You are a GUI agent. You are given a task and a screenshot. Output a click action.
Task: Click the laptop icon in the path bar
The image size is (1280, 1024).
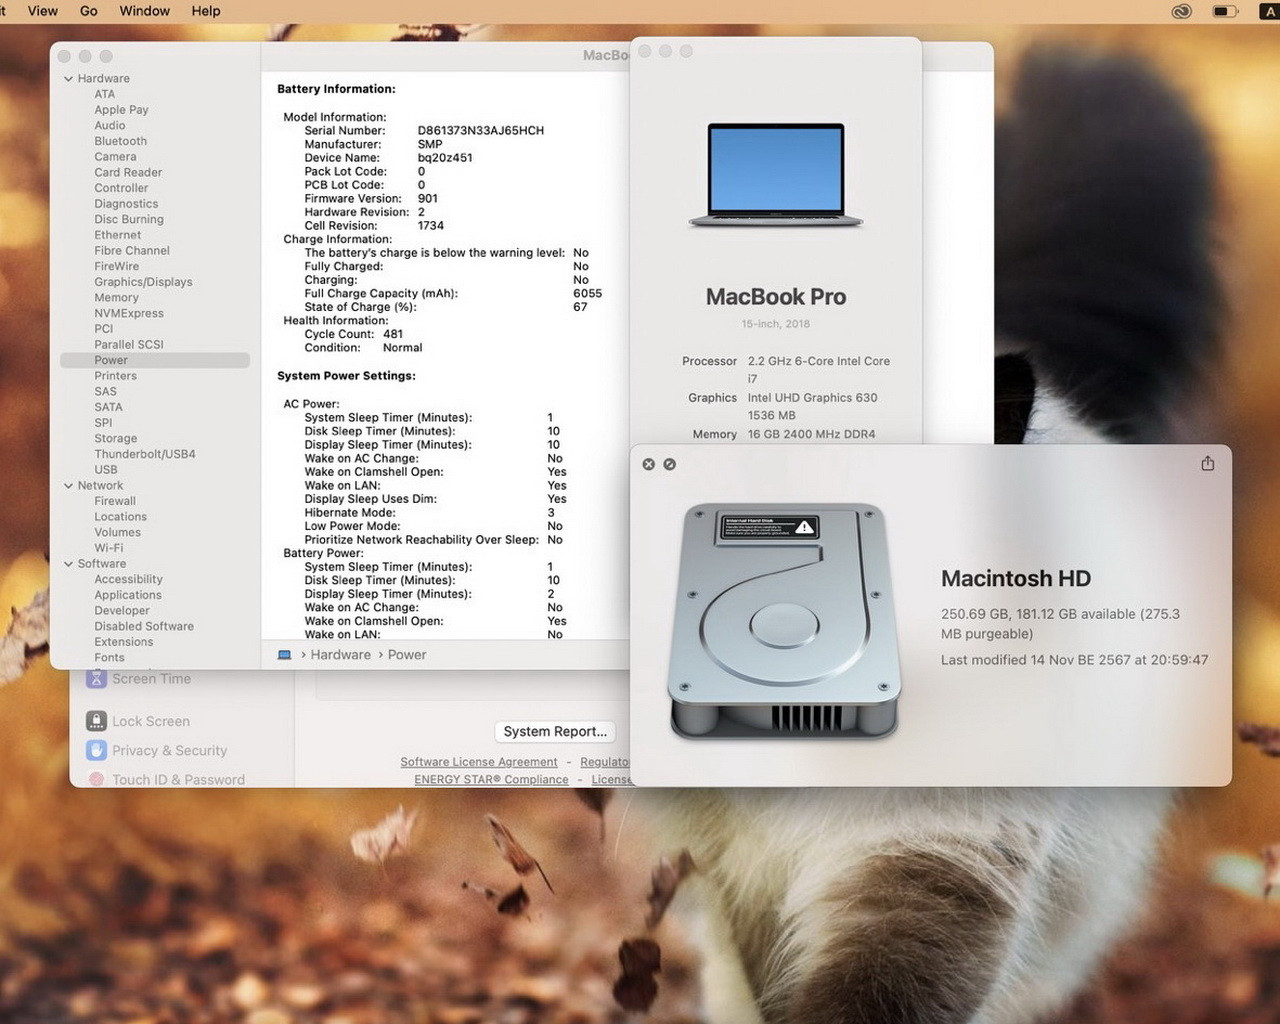[284, 655]
